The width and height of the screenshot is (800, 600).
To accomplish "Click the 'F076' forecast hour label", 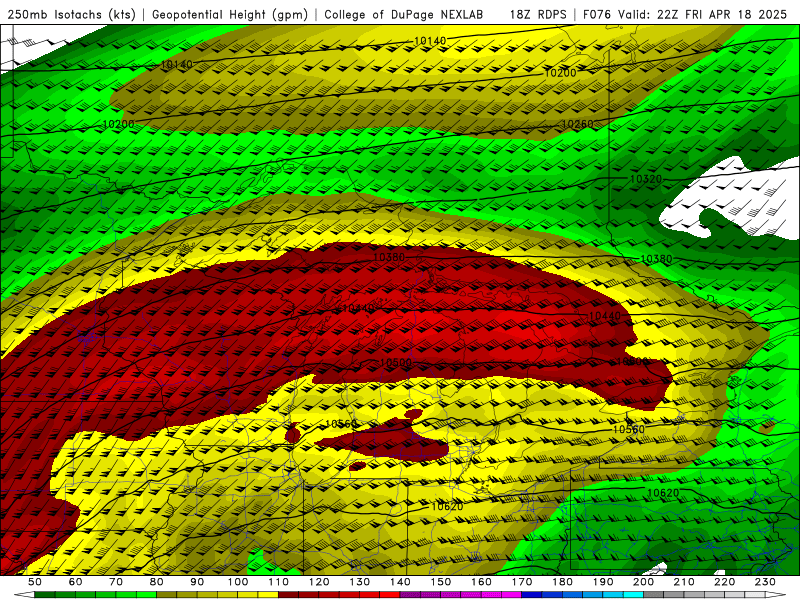I will [x=597, y=14].
